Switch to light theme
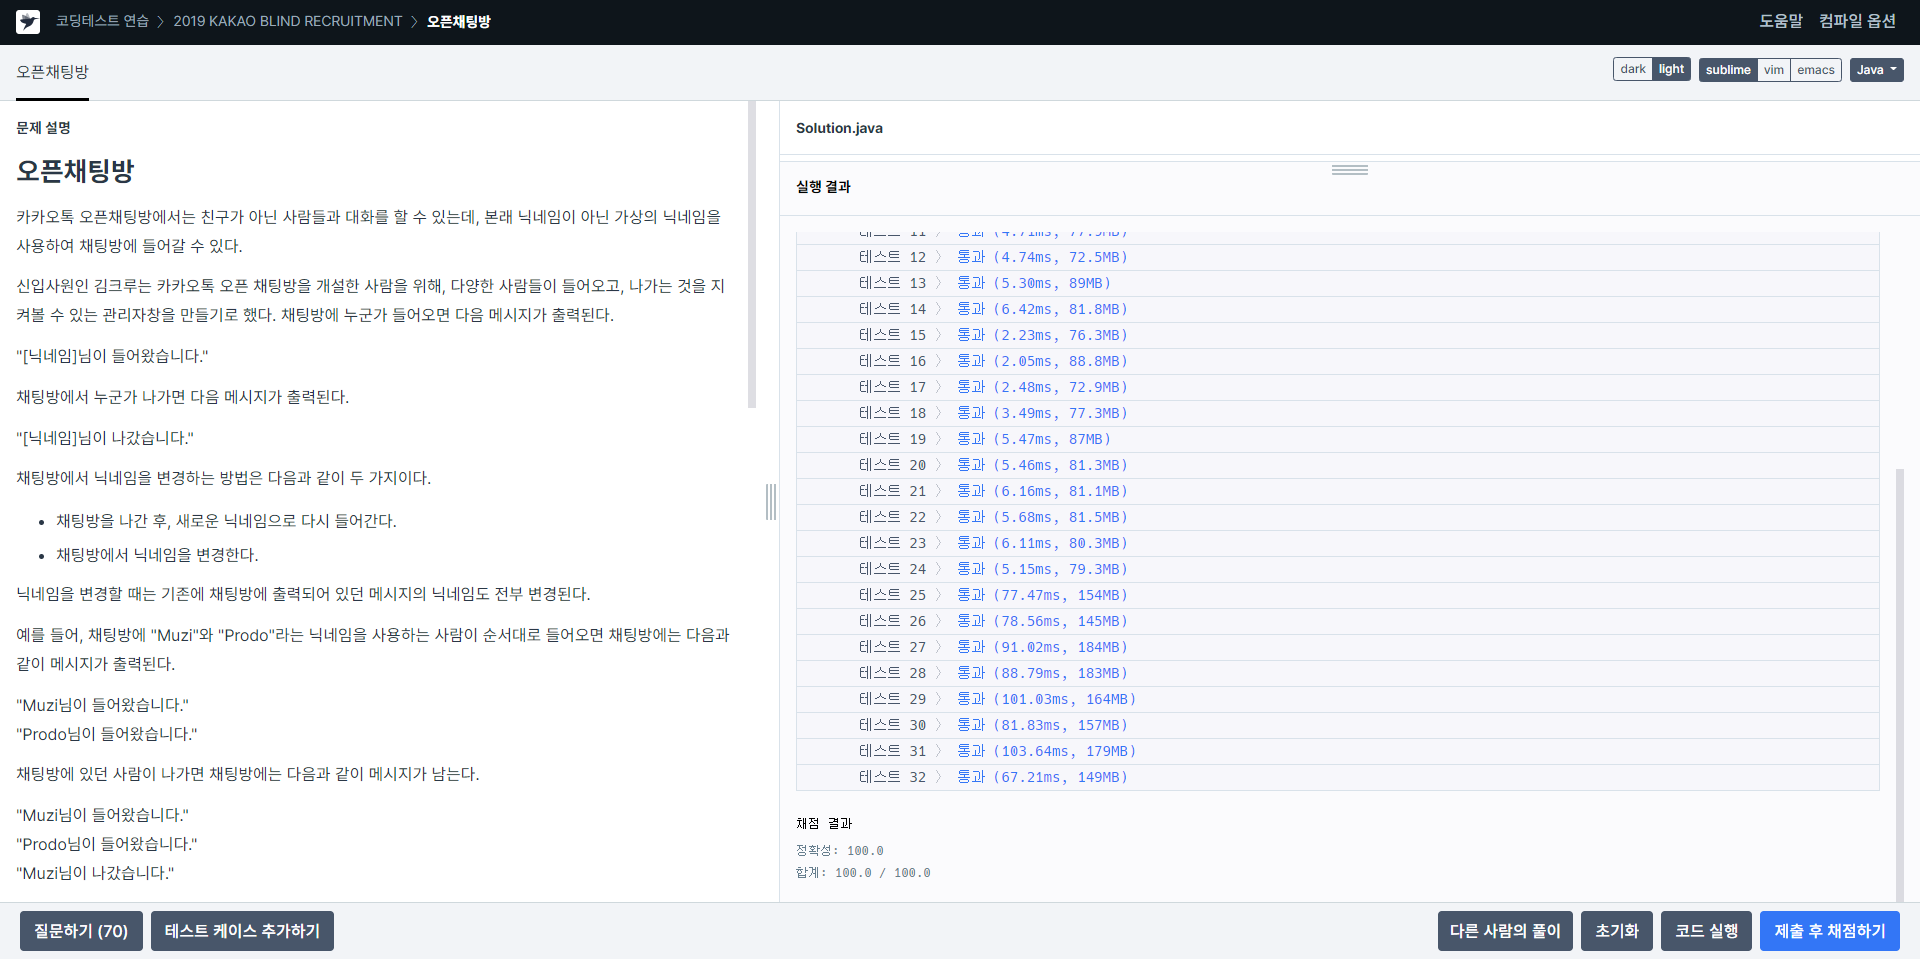 (1671, 69)
